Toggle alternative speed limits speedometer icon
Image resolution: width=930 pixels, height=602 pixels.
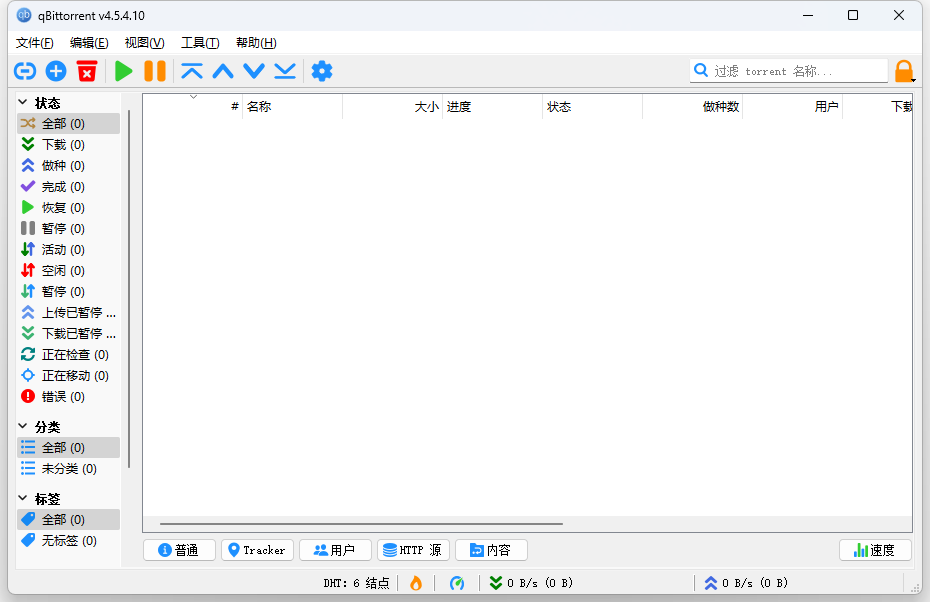(457, 583)
